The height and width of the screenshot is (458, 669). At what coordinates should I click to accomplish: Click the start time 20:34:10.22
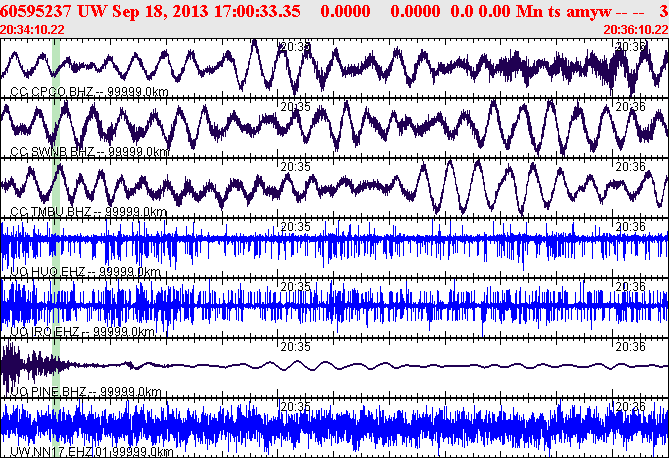[x=32, y=30]
